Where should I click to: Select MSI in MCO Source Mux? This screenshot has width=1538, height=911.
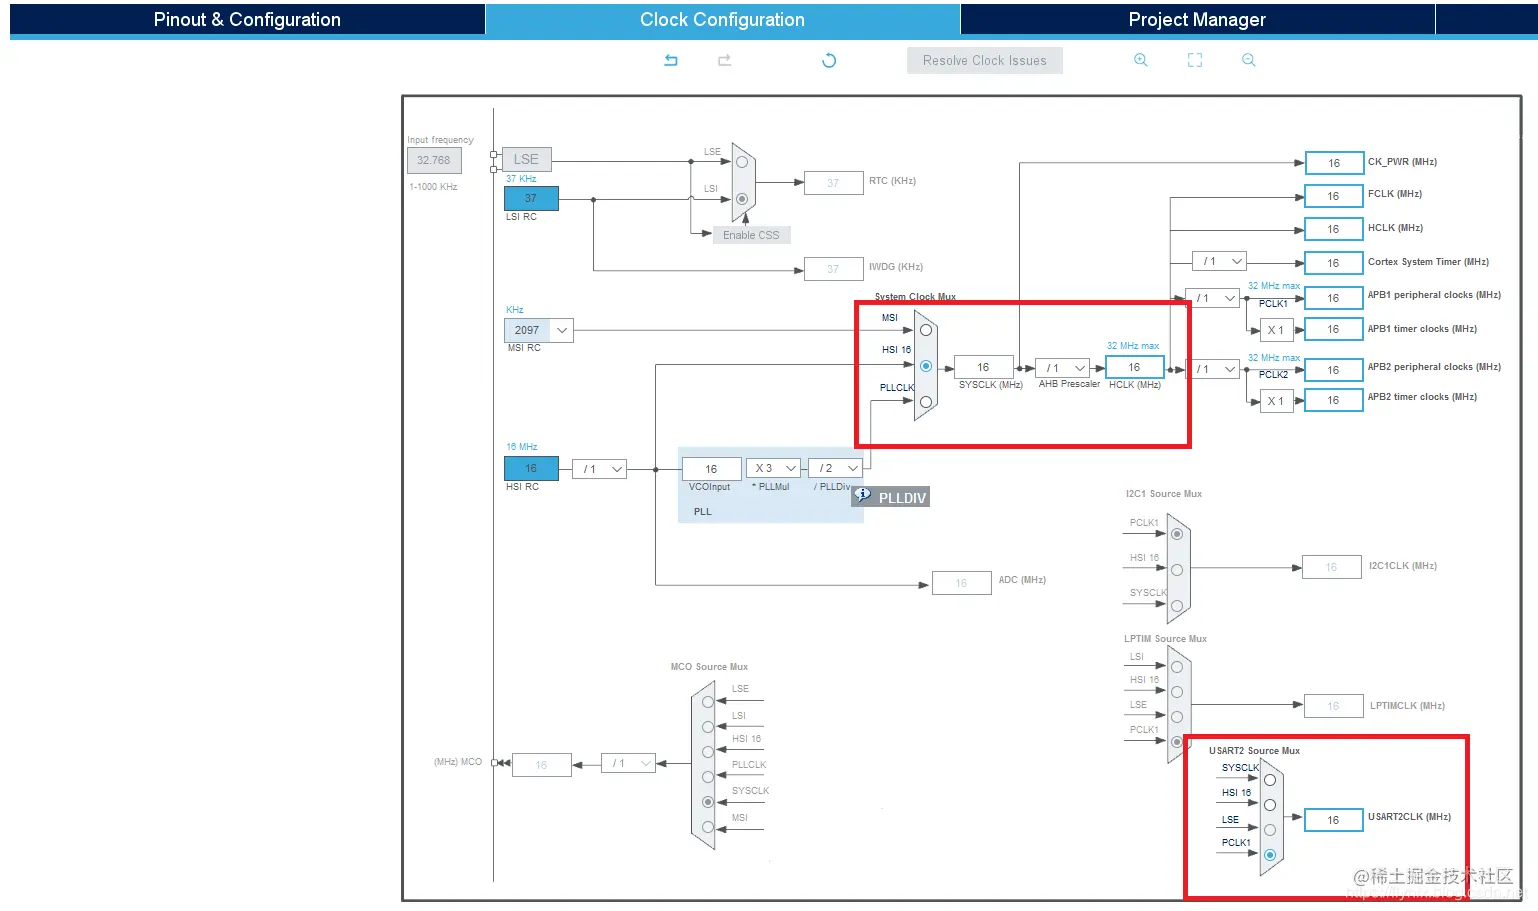tap(708, 827)
